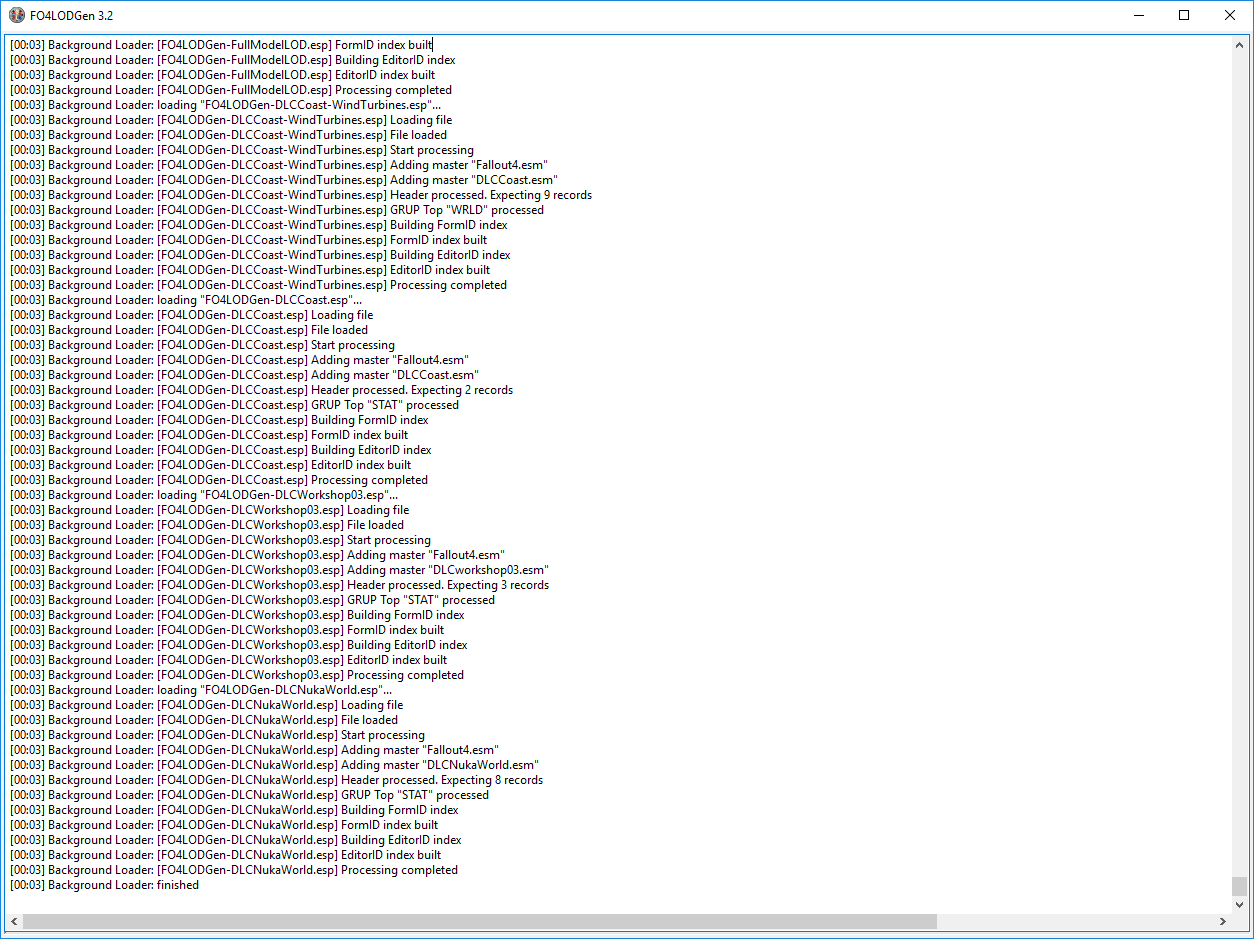Click the log line 'Background Loader: finished'
This screenshot has height=939, width=1254.
(104, 885)
